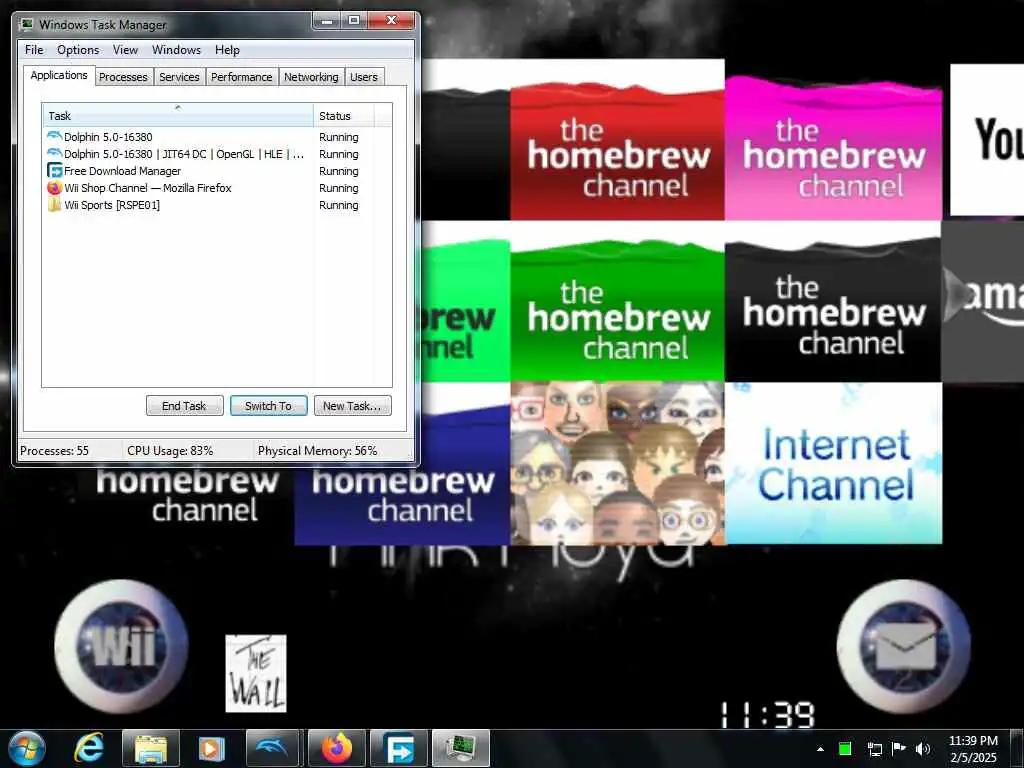Click the End Task button

tap(184, 406)
